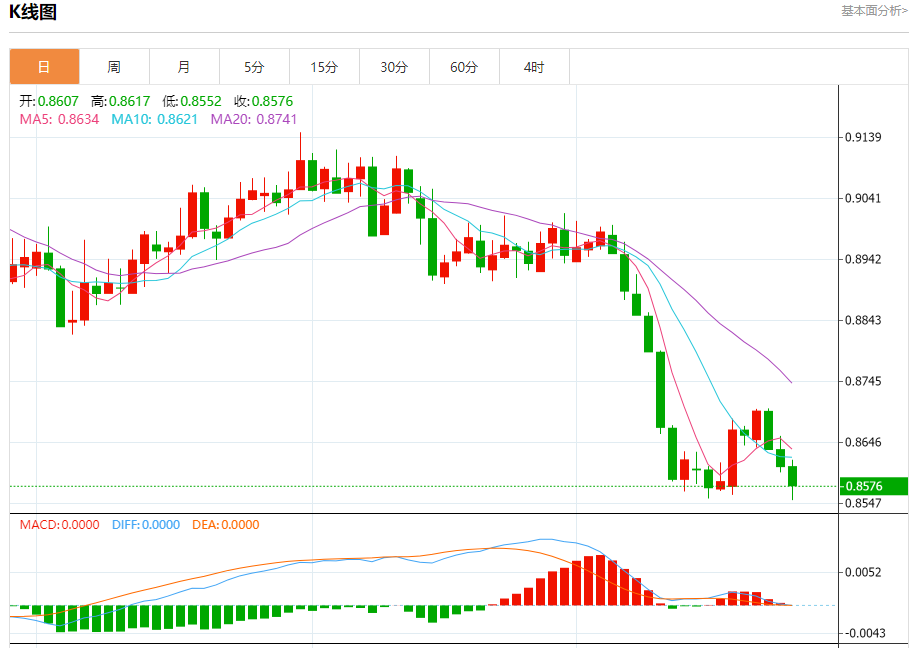Click the 高:0.8617 high value
The image size is (914, 648).
121,101
